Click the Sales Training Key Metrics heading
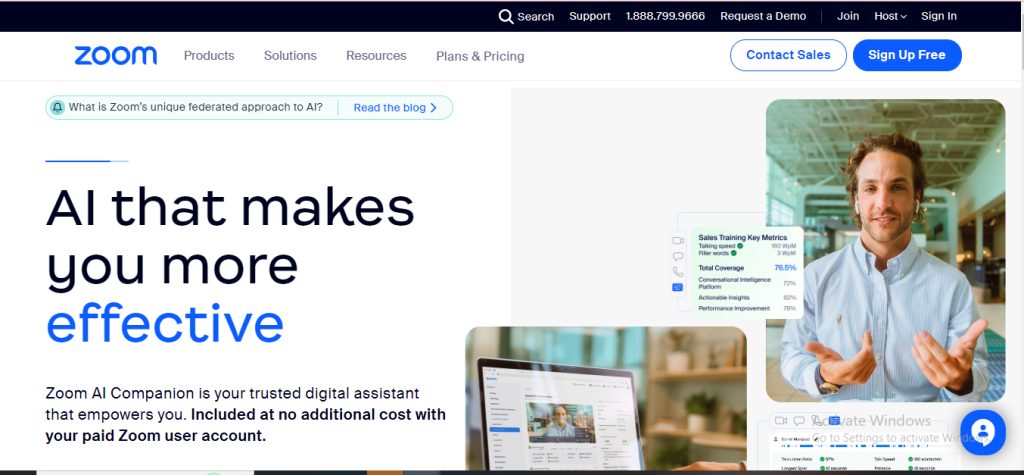Viewport: 1024px width, 475px height. click(x=743, y=237)
